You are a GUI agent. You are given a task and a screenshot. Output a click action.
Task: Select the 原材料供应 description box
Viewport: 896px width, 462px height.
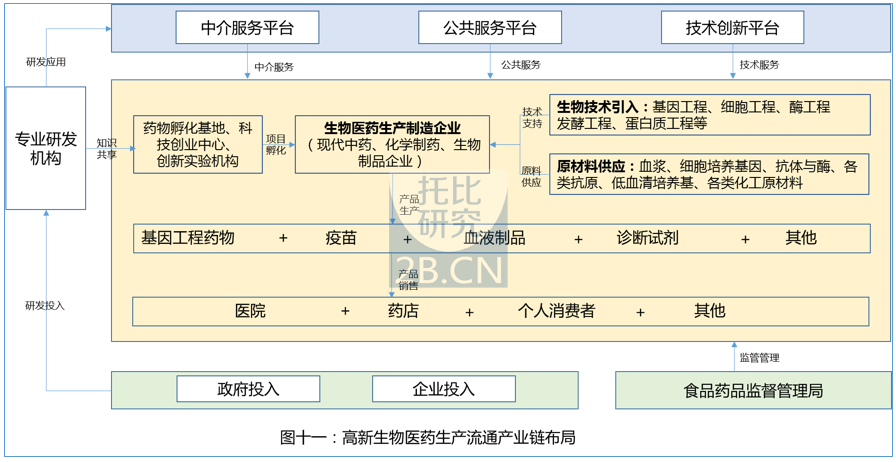coord(708,174)
